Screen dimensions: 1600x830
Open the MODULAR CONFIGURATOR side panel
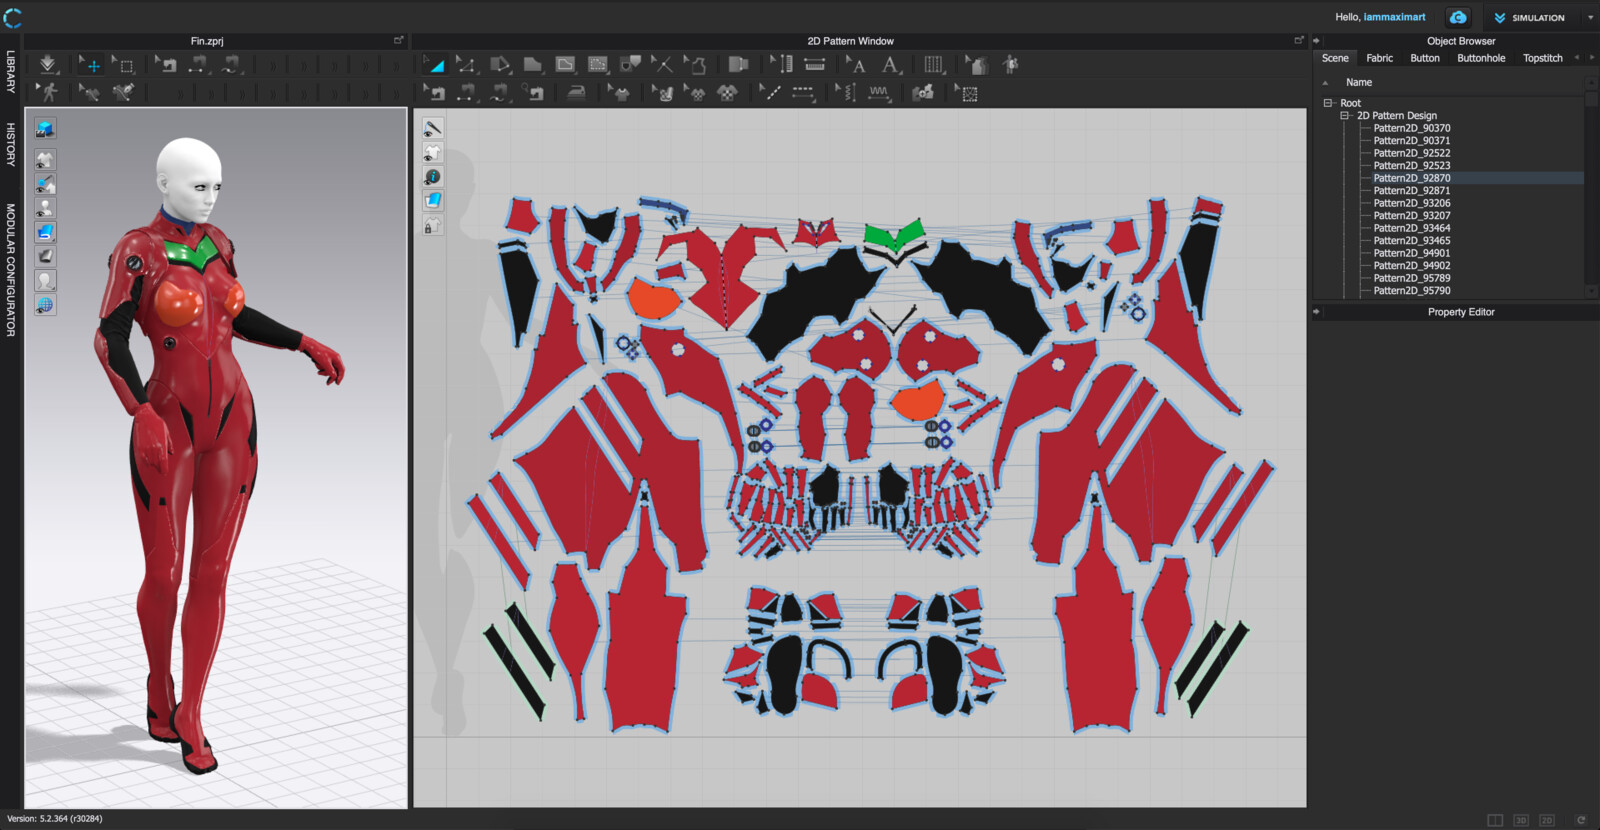point(11,270)
